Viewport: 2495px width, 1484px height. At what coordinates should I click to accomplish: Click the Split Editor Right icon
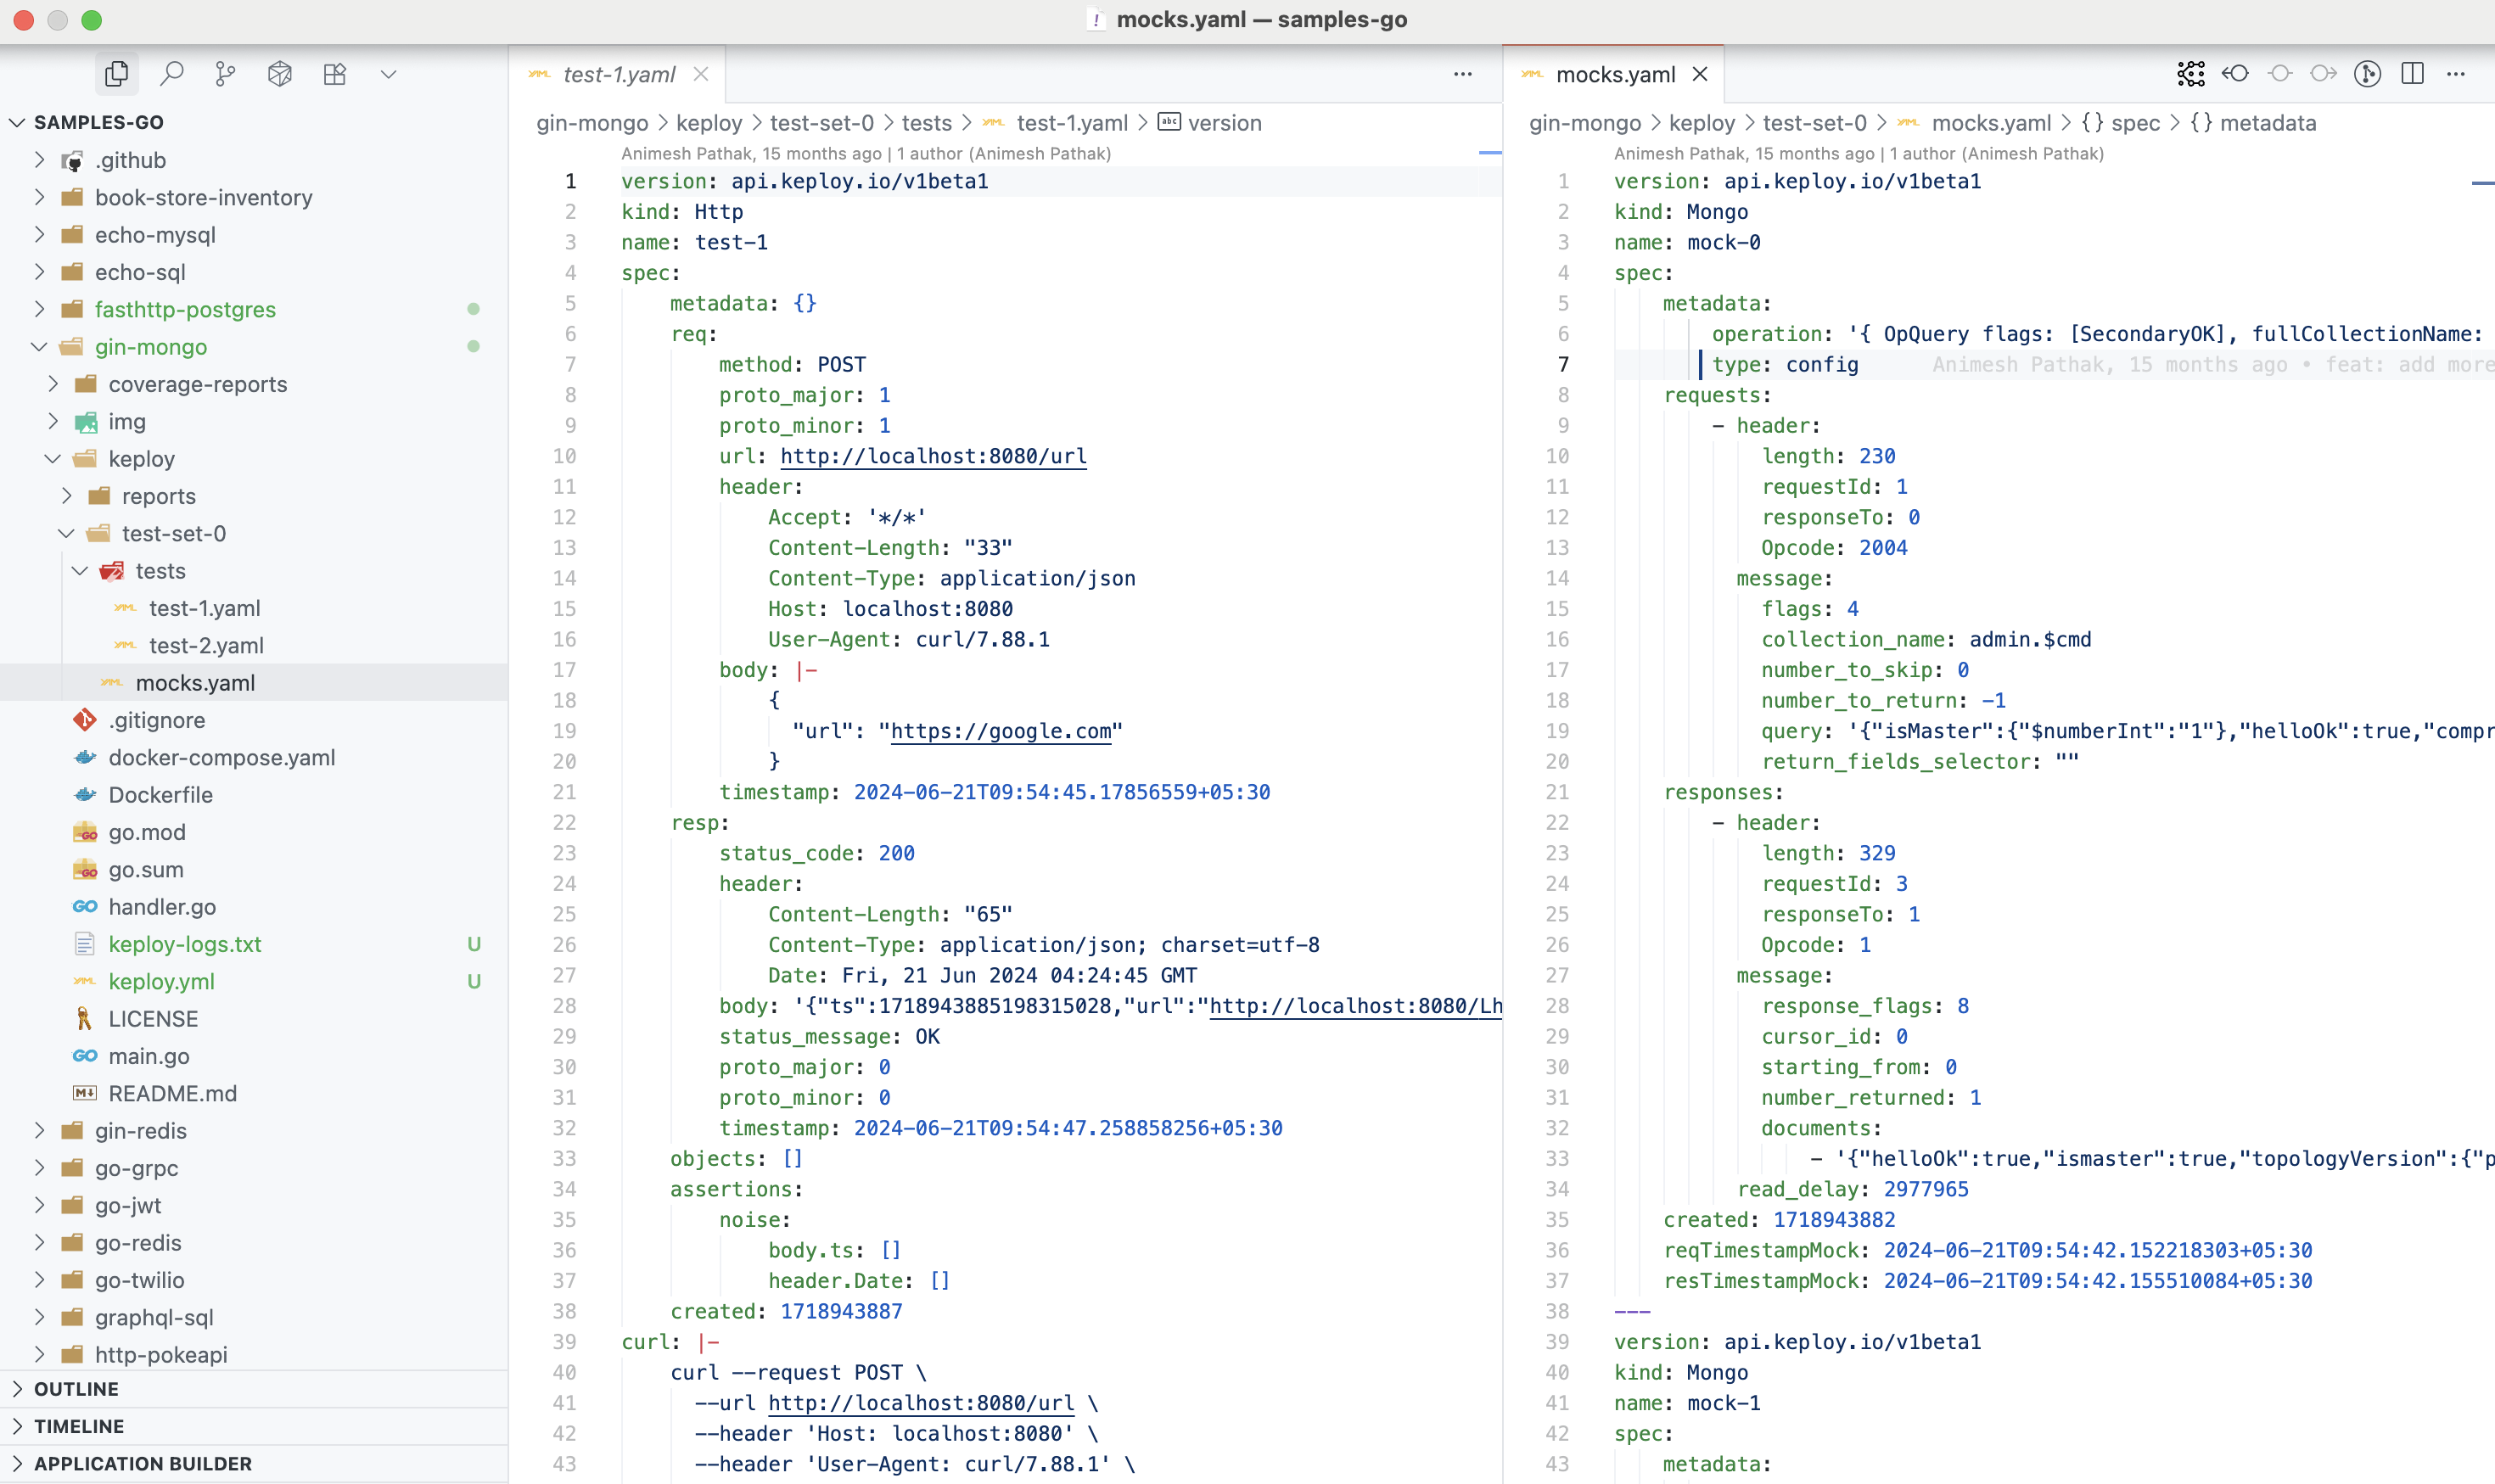[2412, 74]
